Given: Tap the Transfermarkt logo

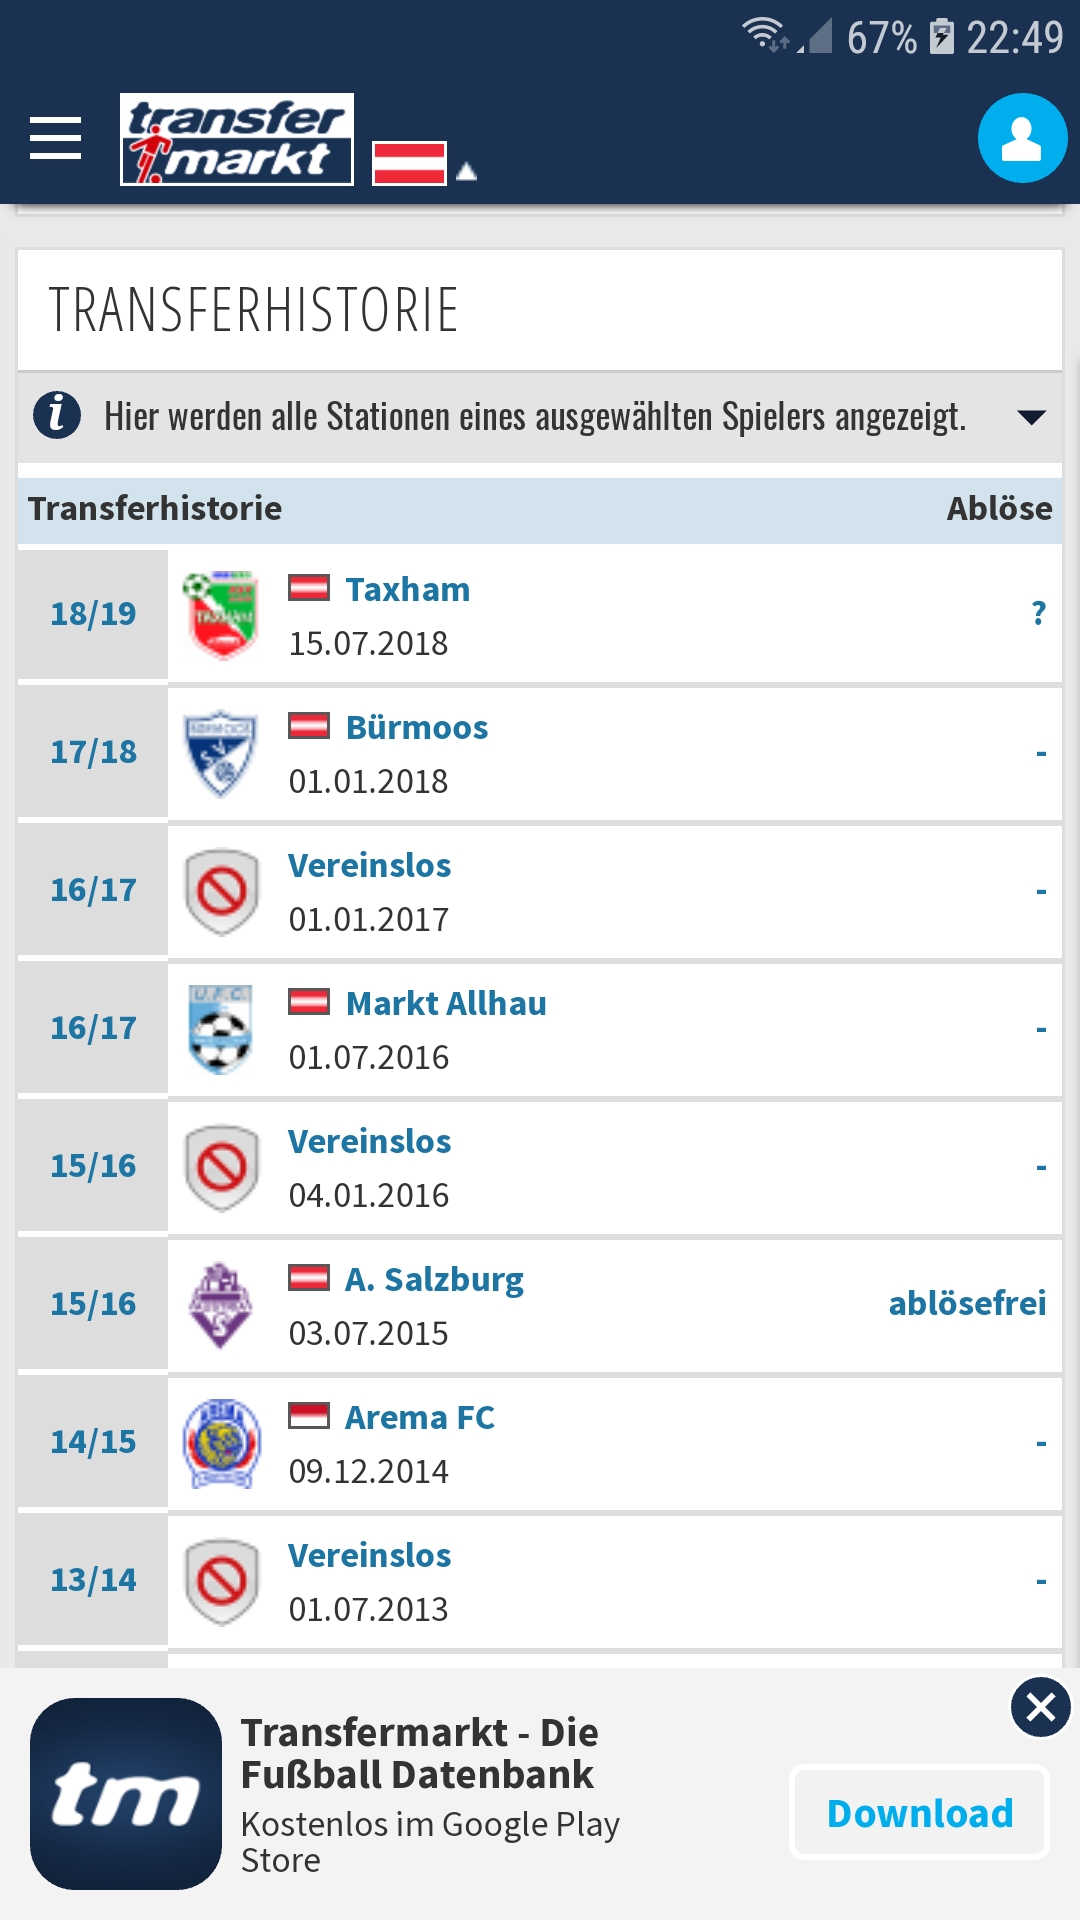Looking at the screenshot, I should pos(237,139).
